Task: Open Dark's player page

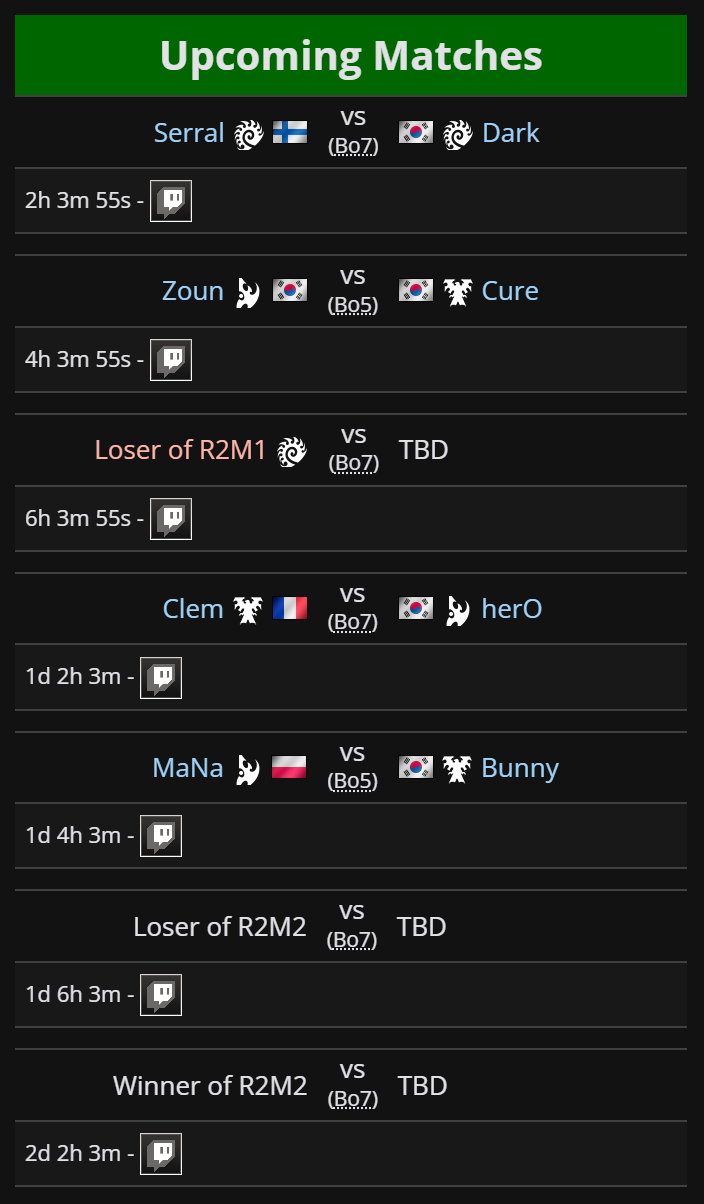Action: (511, 133)
